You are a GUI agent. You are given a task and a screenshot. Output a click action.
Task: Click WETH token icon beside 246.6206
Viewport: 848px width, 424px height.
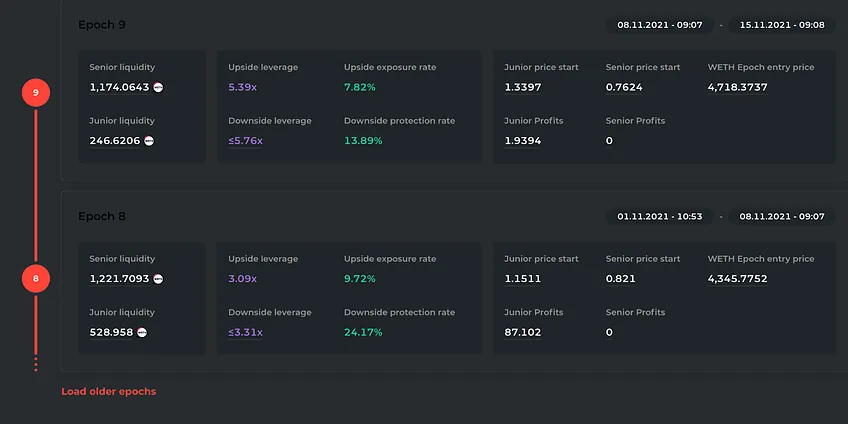(149, 141)
